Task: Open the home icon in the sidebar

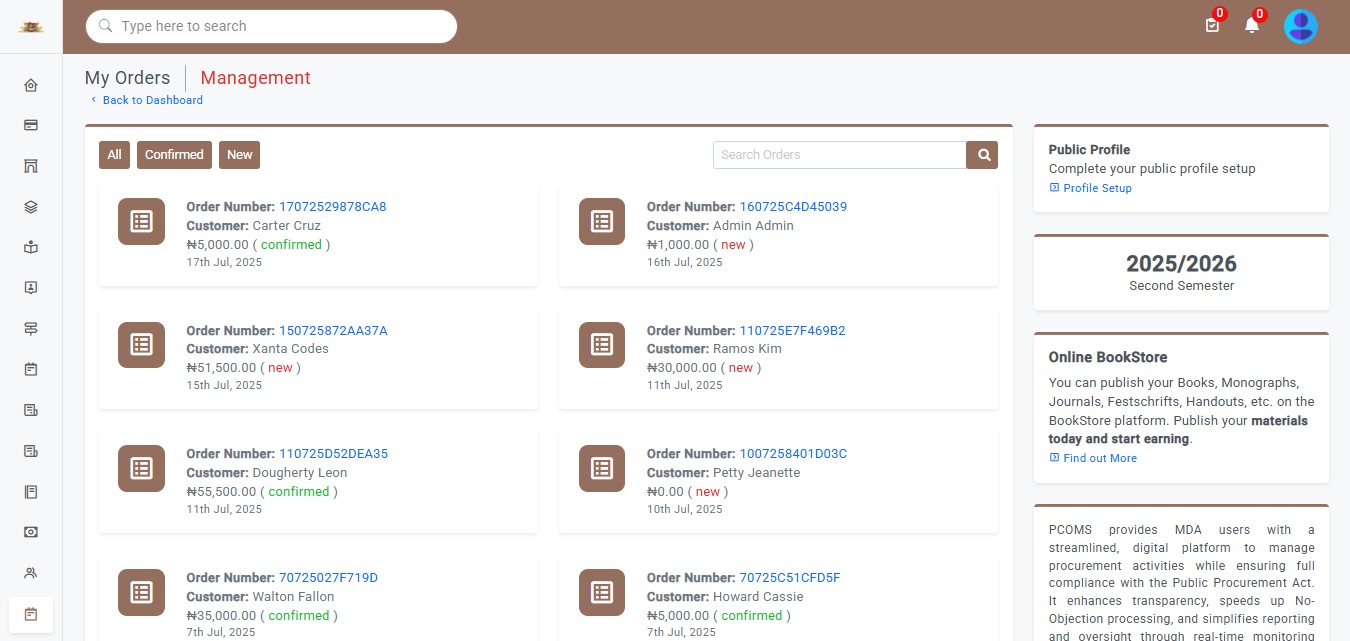Action: (x=31, y=85)
